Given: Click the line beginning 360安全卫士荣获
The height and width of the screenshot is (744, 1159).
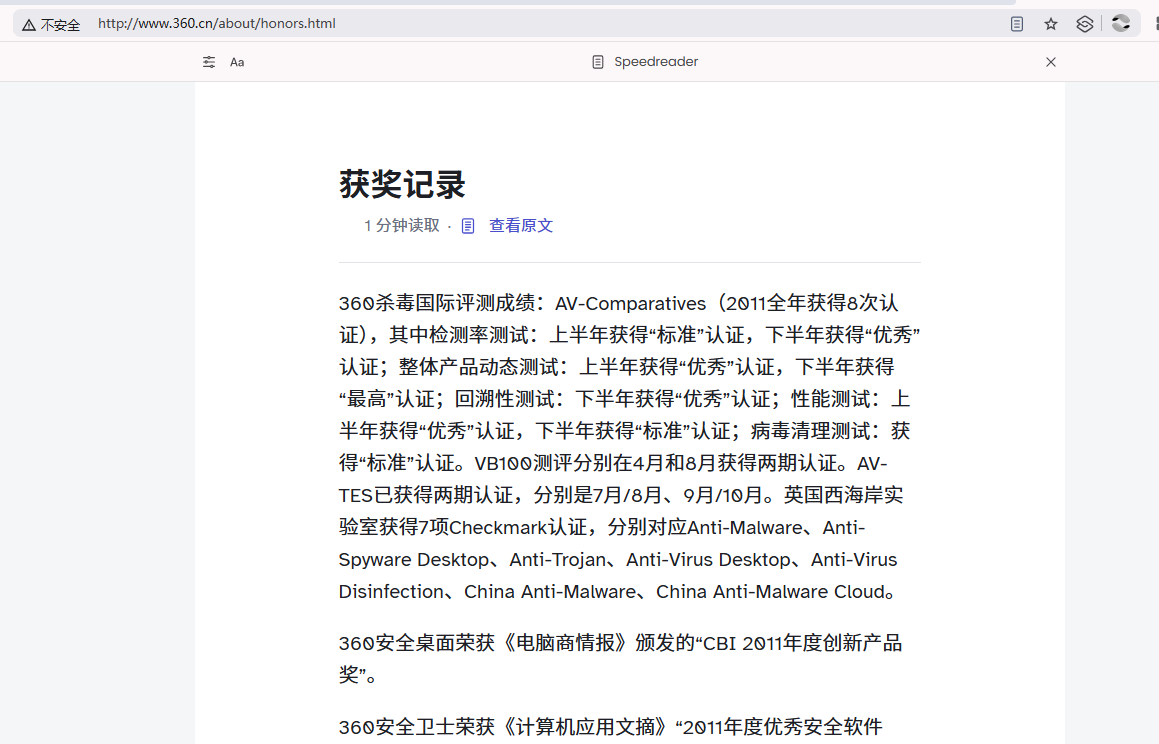Looking at the screenshot, I should [611, 727].
